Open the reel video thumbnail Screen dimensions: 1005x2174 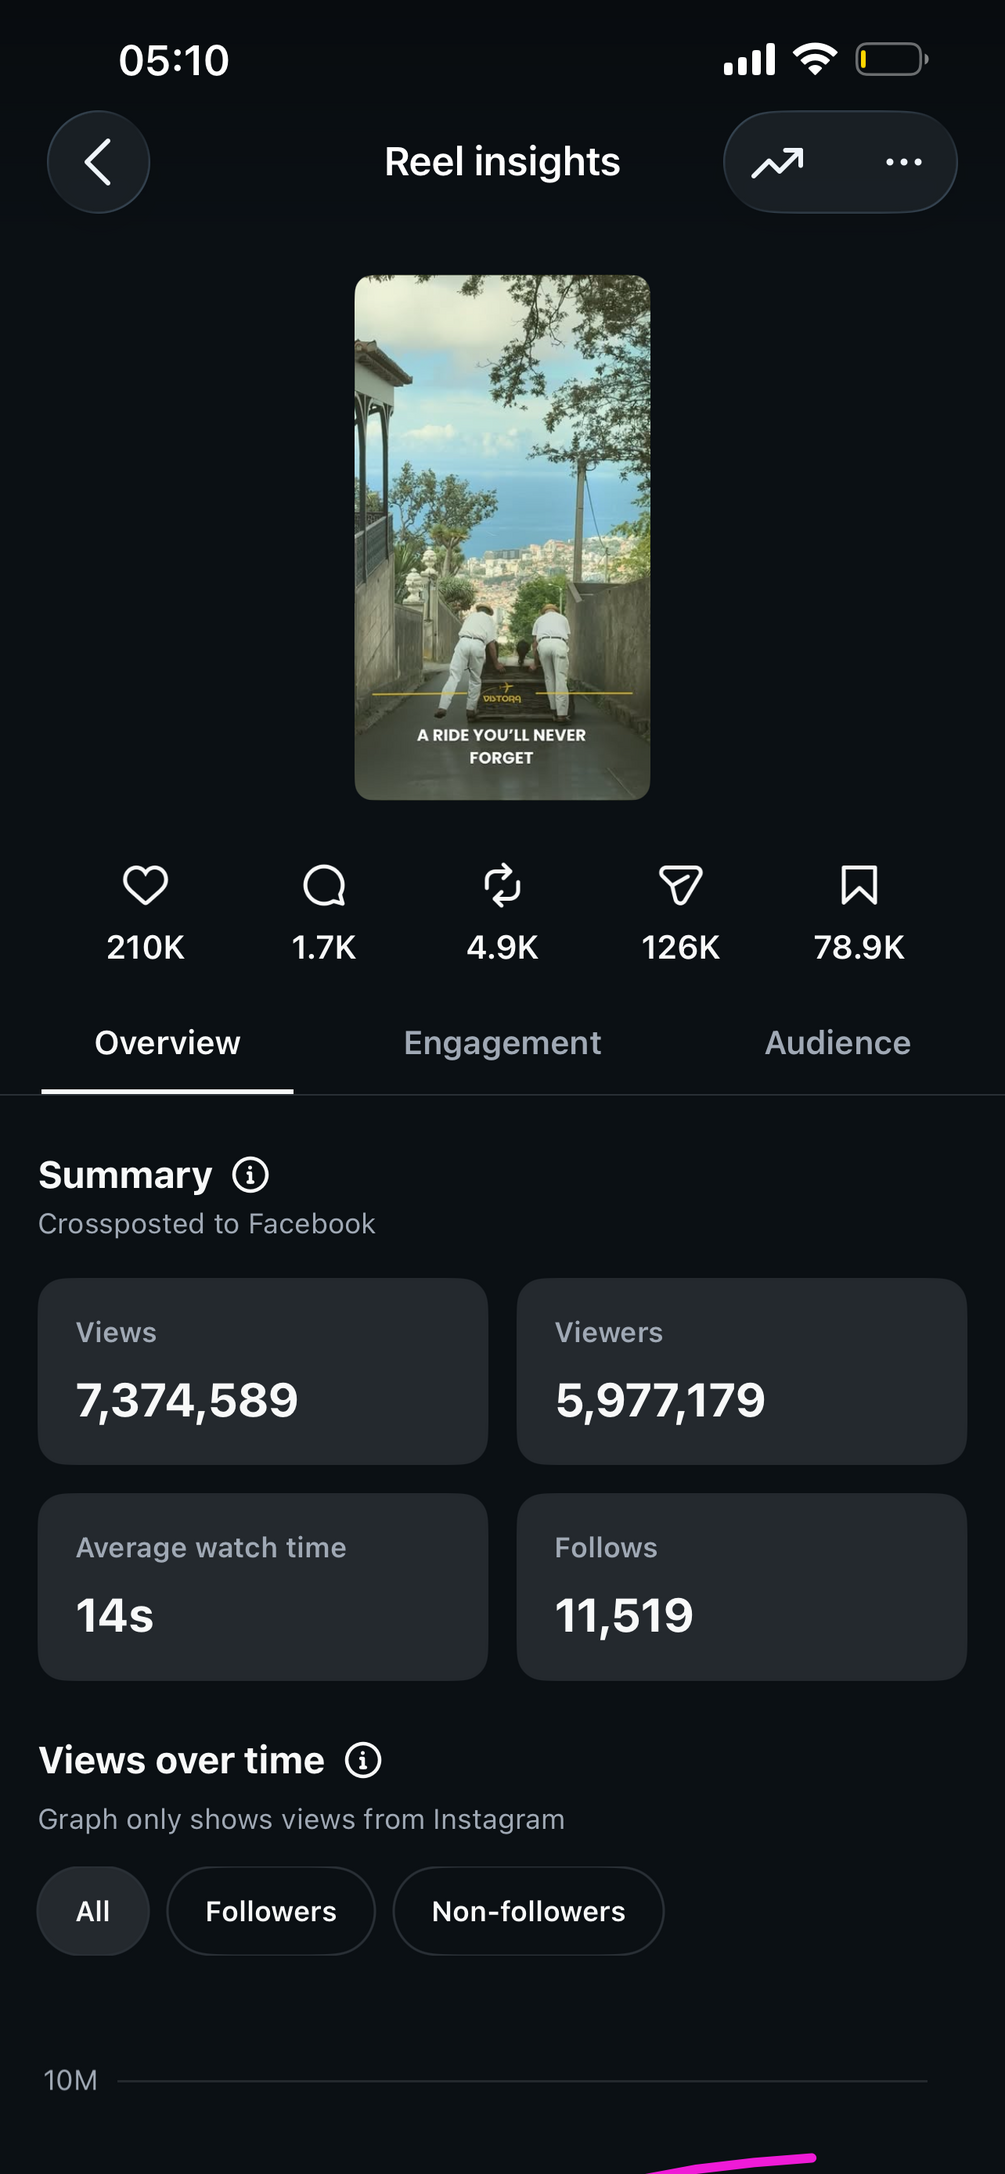point(502,537)
